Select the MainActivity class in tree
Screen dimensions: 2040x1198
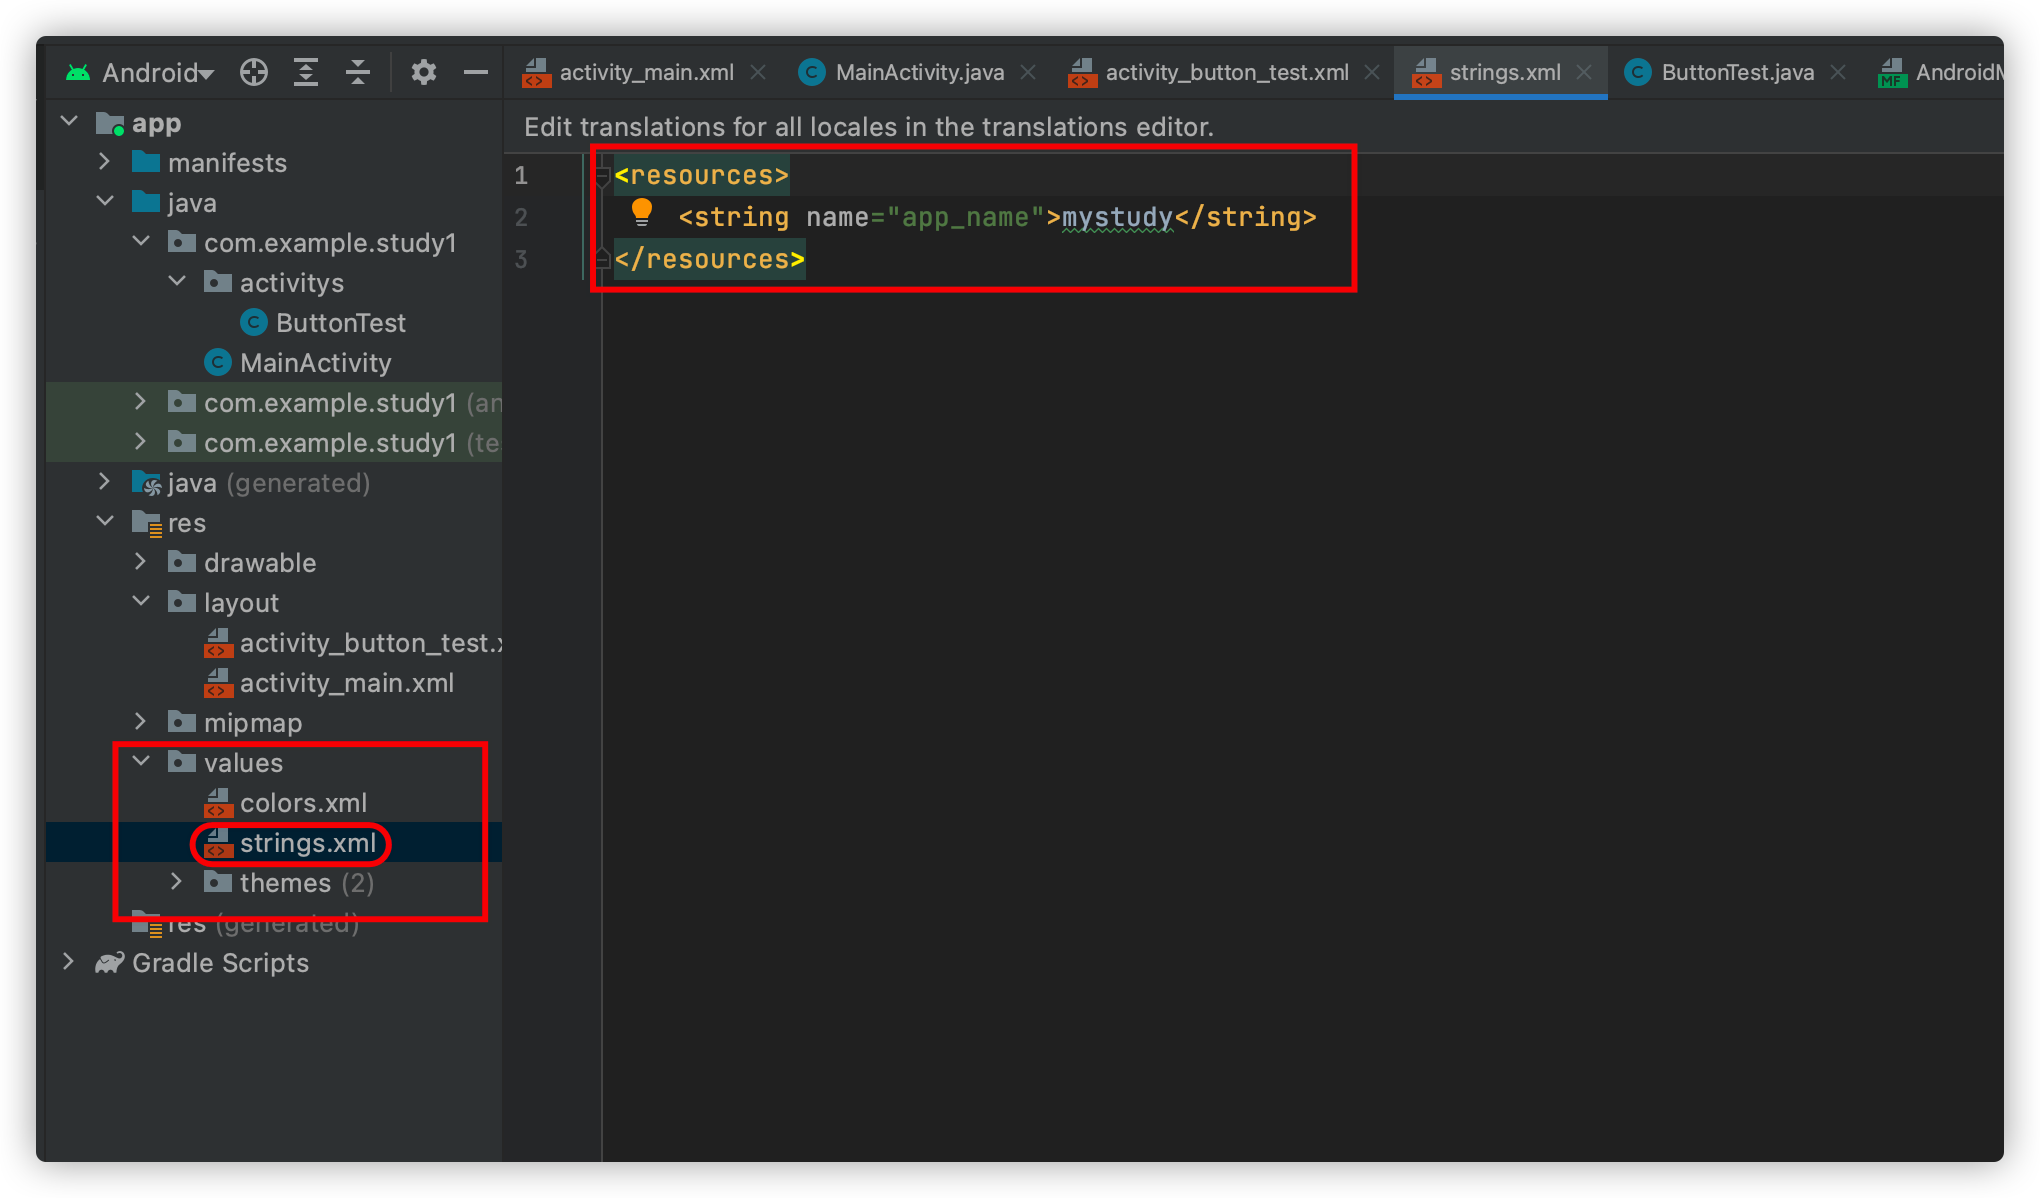tap(315, 363)
